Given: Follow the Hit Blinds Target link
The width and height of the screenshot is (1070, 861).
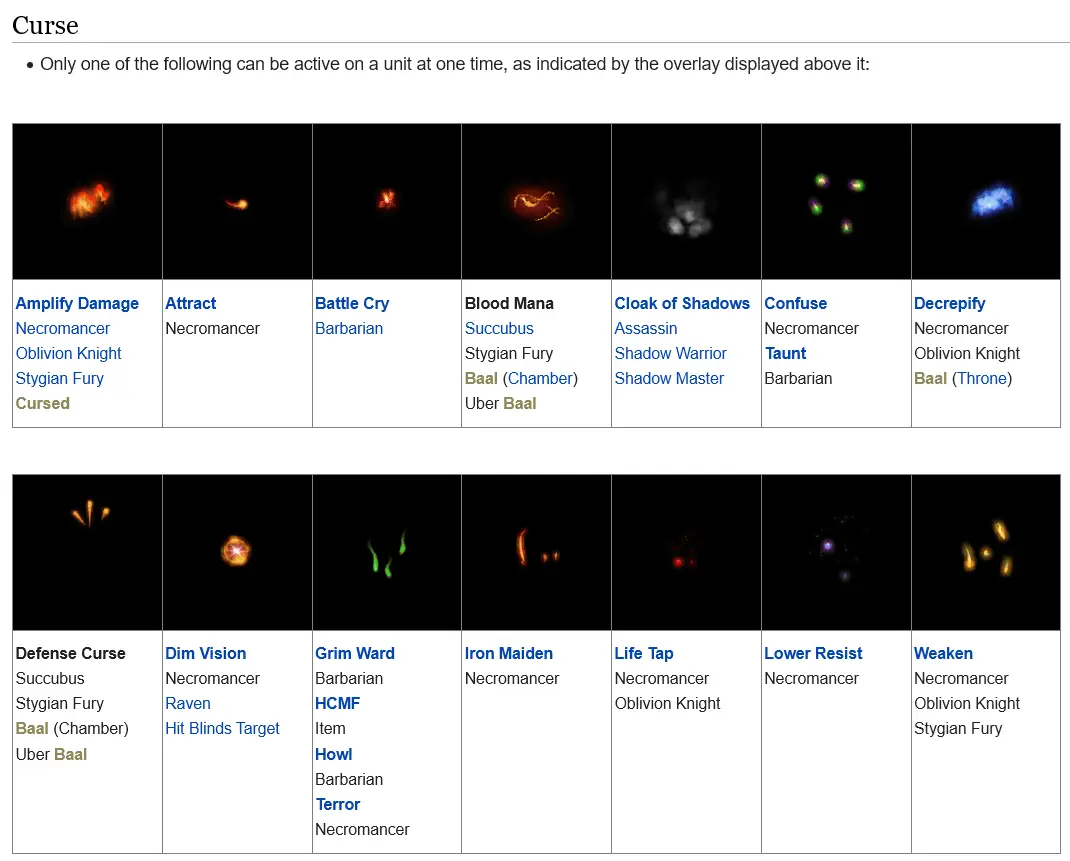Looking at the screenshot, I should [x=222, y=728].
